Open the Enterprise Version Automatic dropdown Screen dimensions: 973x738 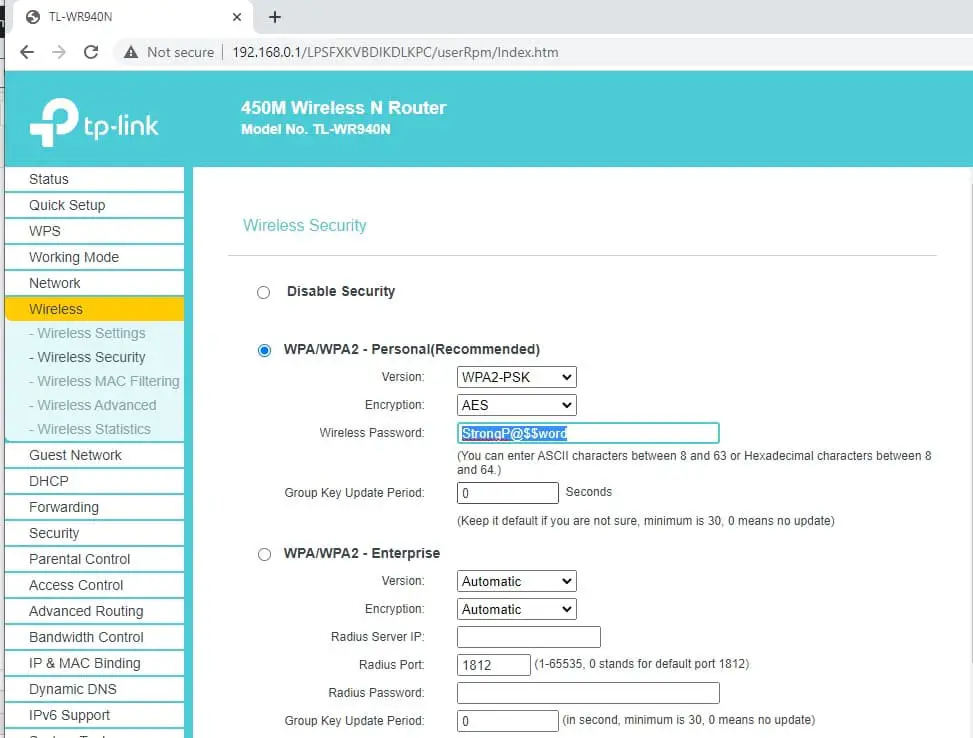pyautogui.click(x=516, y=581)
